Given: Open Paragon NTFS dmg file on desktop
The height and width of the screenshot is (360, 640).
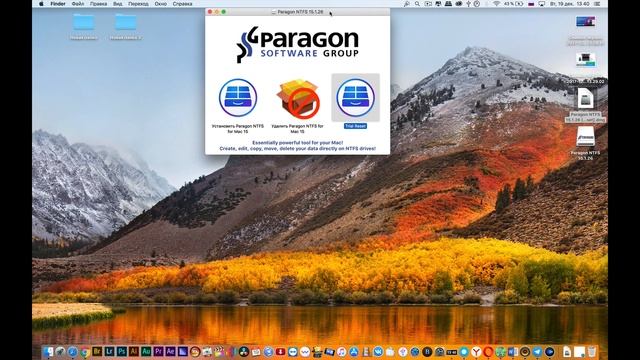Looking at the screenshot, I should point(585,99).
